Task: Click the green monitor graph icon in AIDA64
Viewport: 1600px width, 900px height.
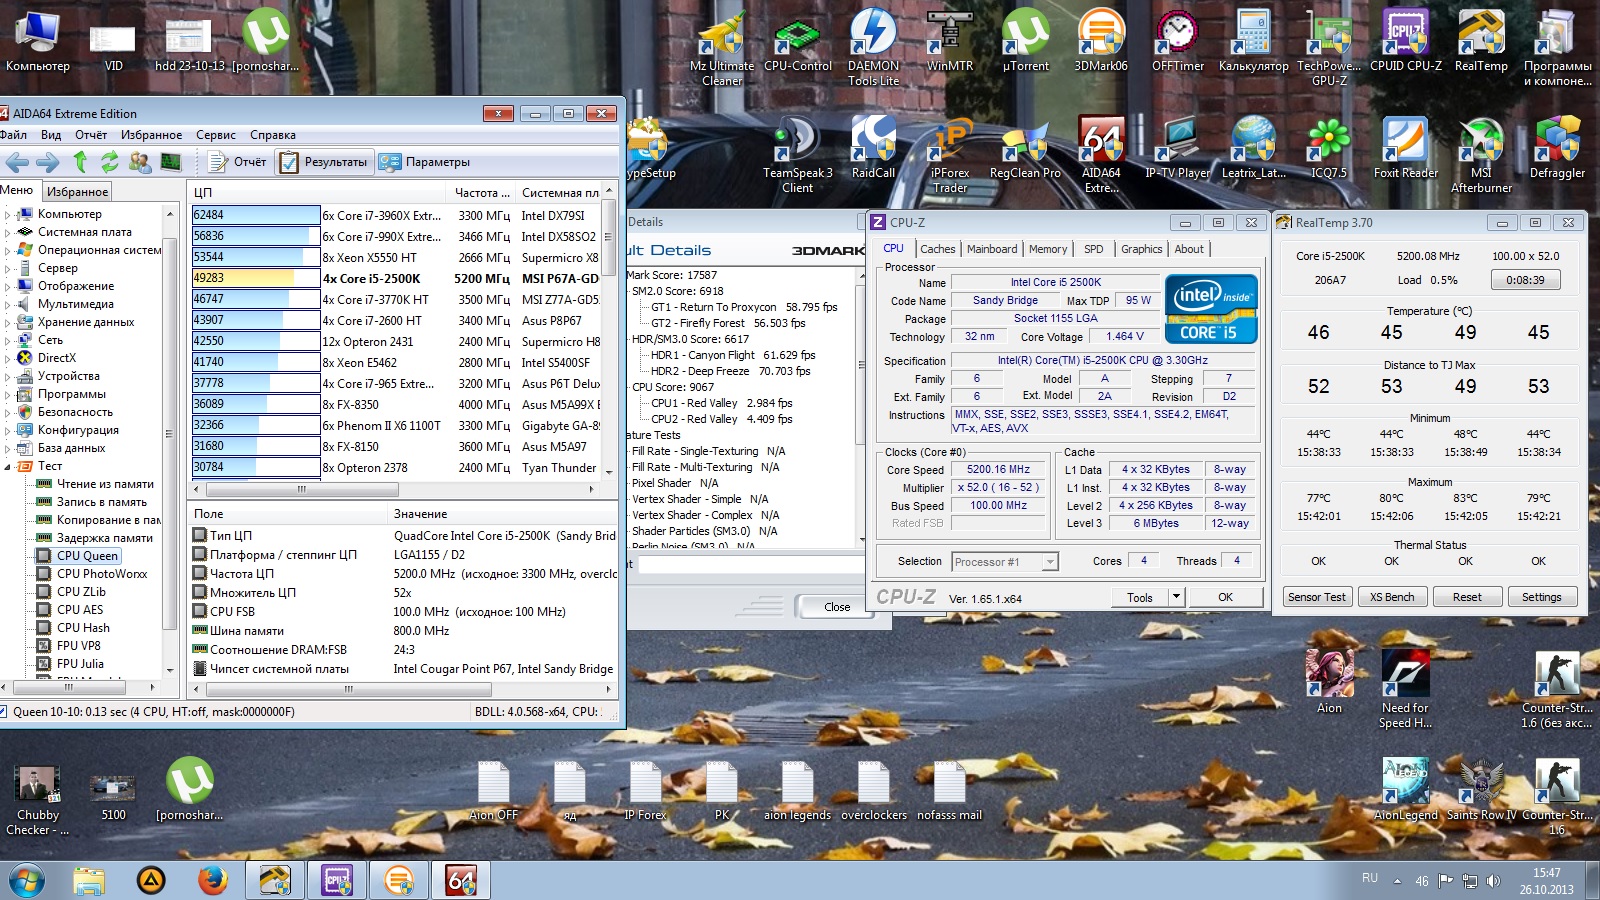Action: point(171,162)
